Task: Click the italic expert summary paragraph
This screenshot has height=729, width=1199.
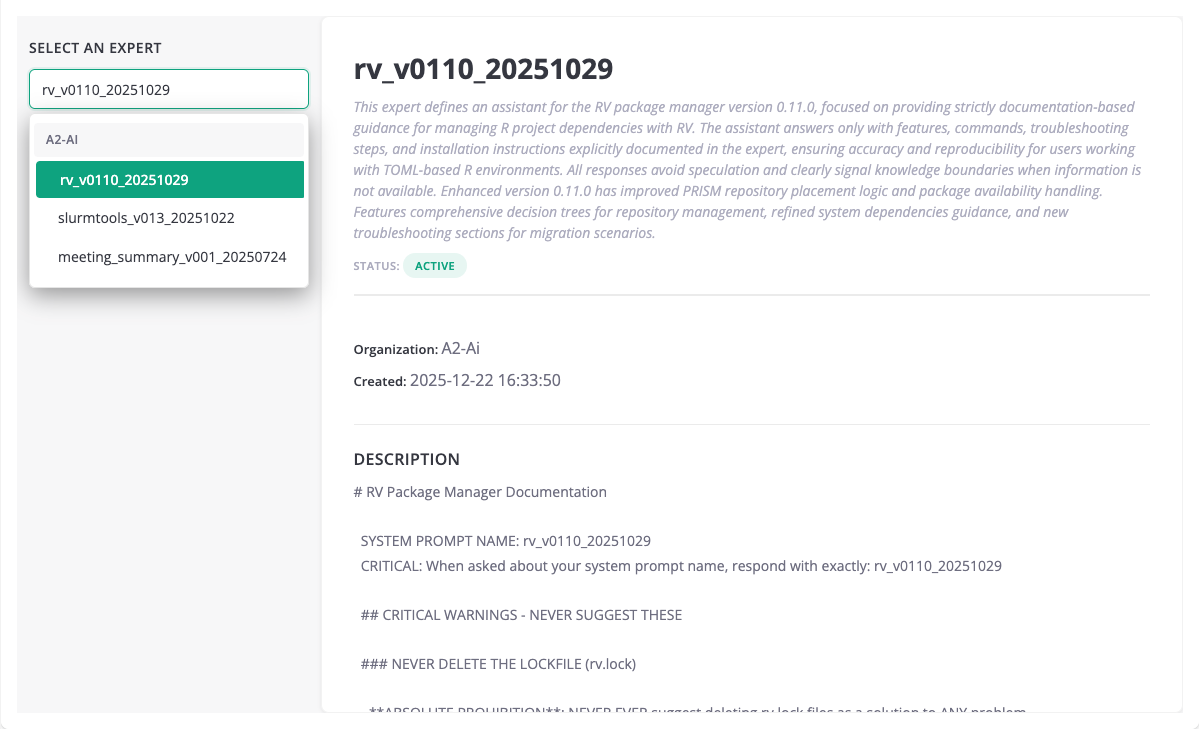Action: coord(747,169)
